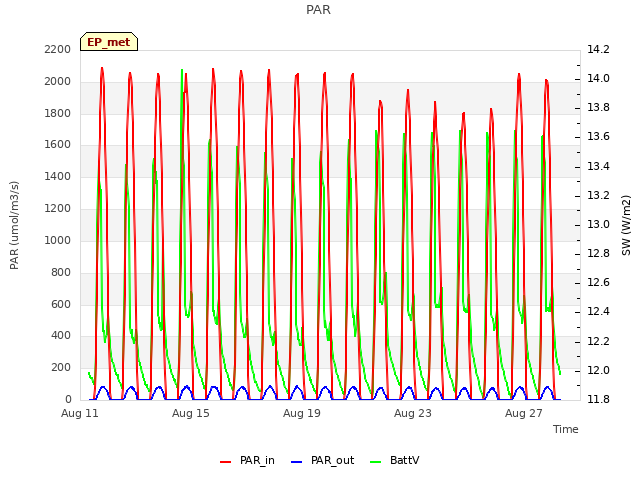This screenshot has height=480, width=640.
Task: Click the 12.0 right axis tick
Action: [x=598, y=370]
